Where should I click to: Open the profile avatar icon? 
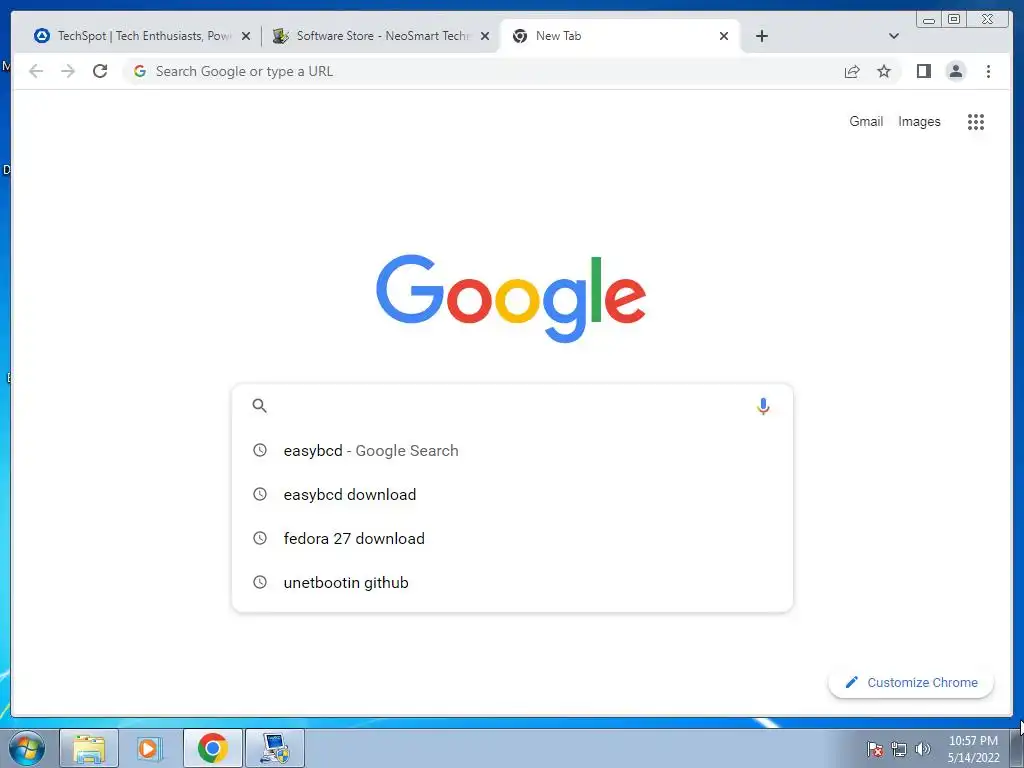click(955, 71)
